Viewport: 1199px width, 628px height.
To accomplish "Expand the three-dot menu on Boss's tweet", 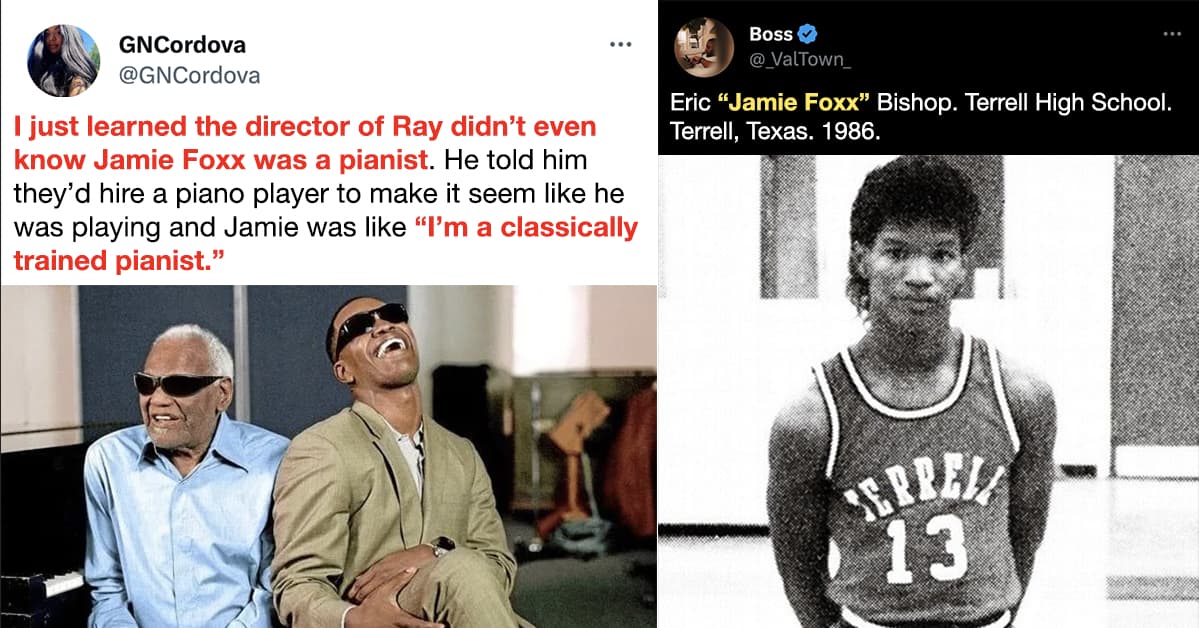I will point(1172,34).
